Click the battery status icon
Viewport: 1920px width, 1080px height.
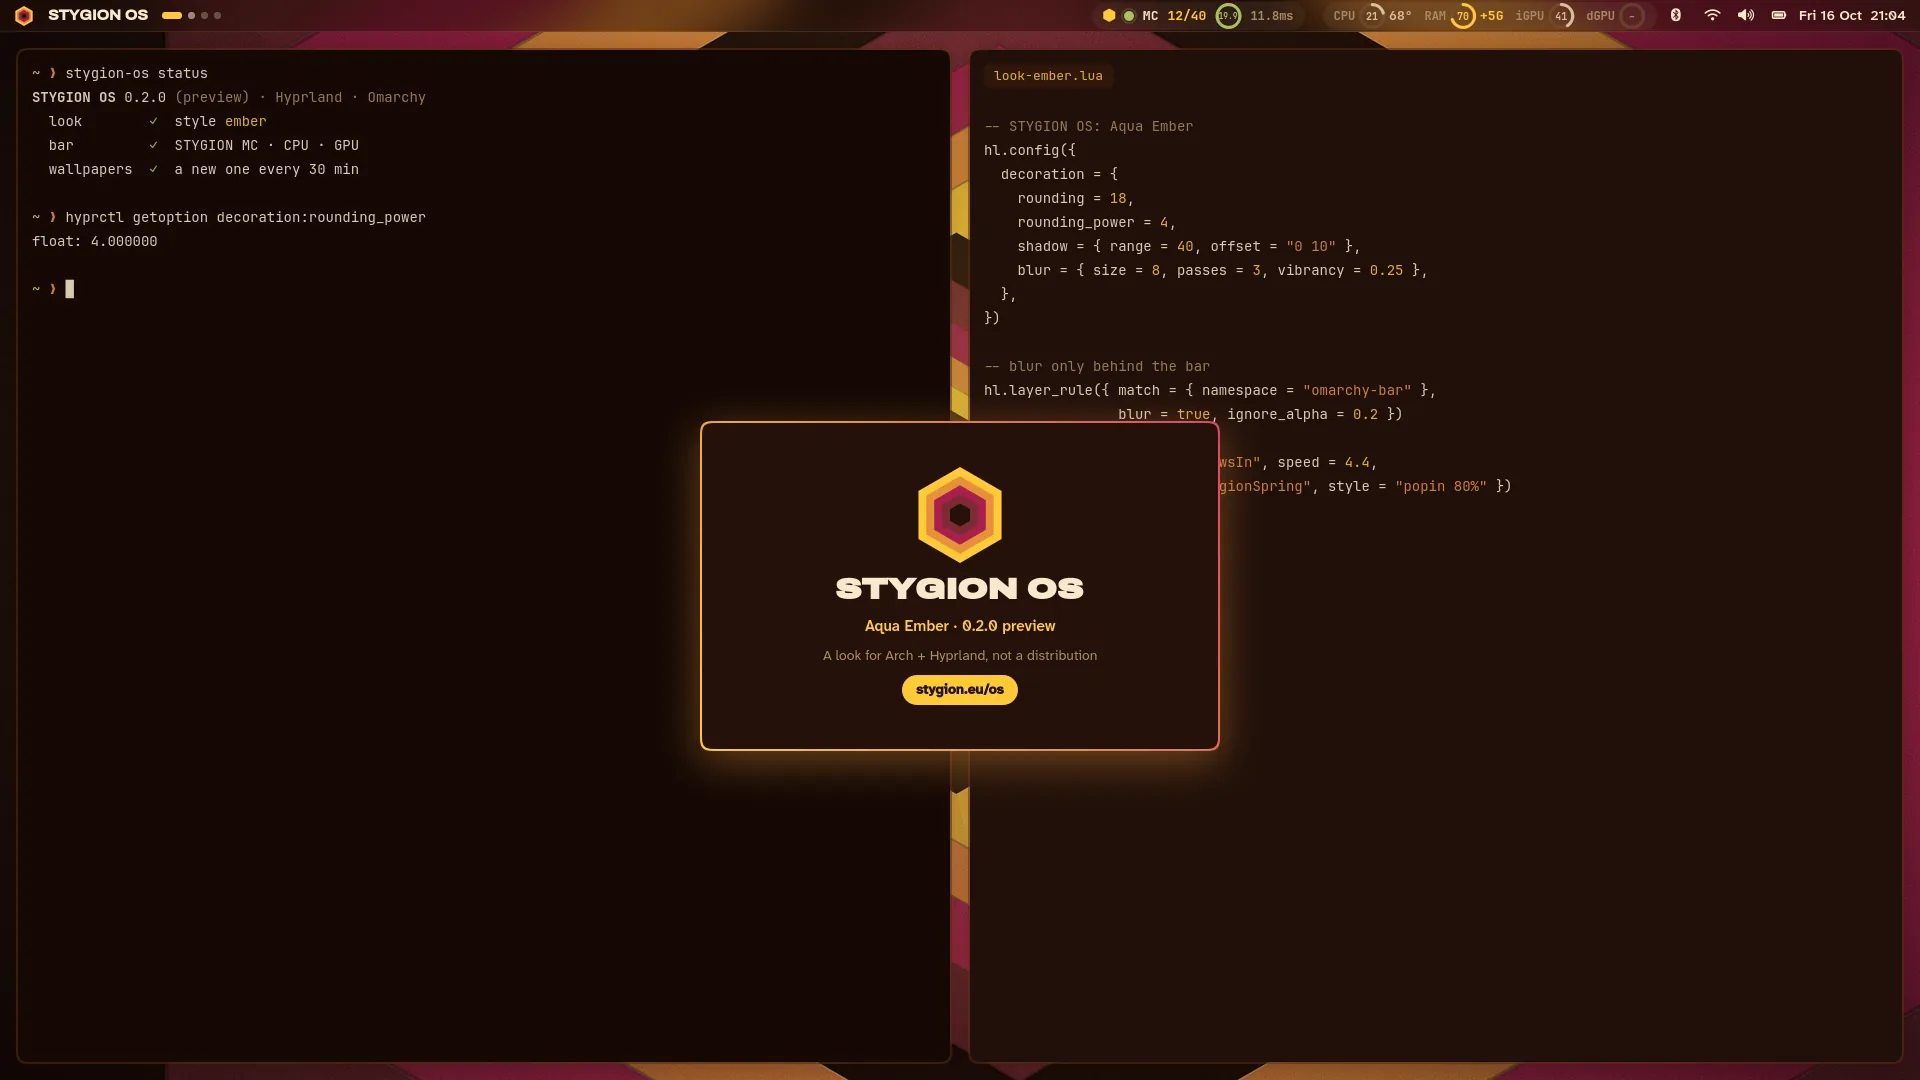point(1779,15)
